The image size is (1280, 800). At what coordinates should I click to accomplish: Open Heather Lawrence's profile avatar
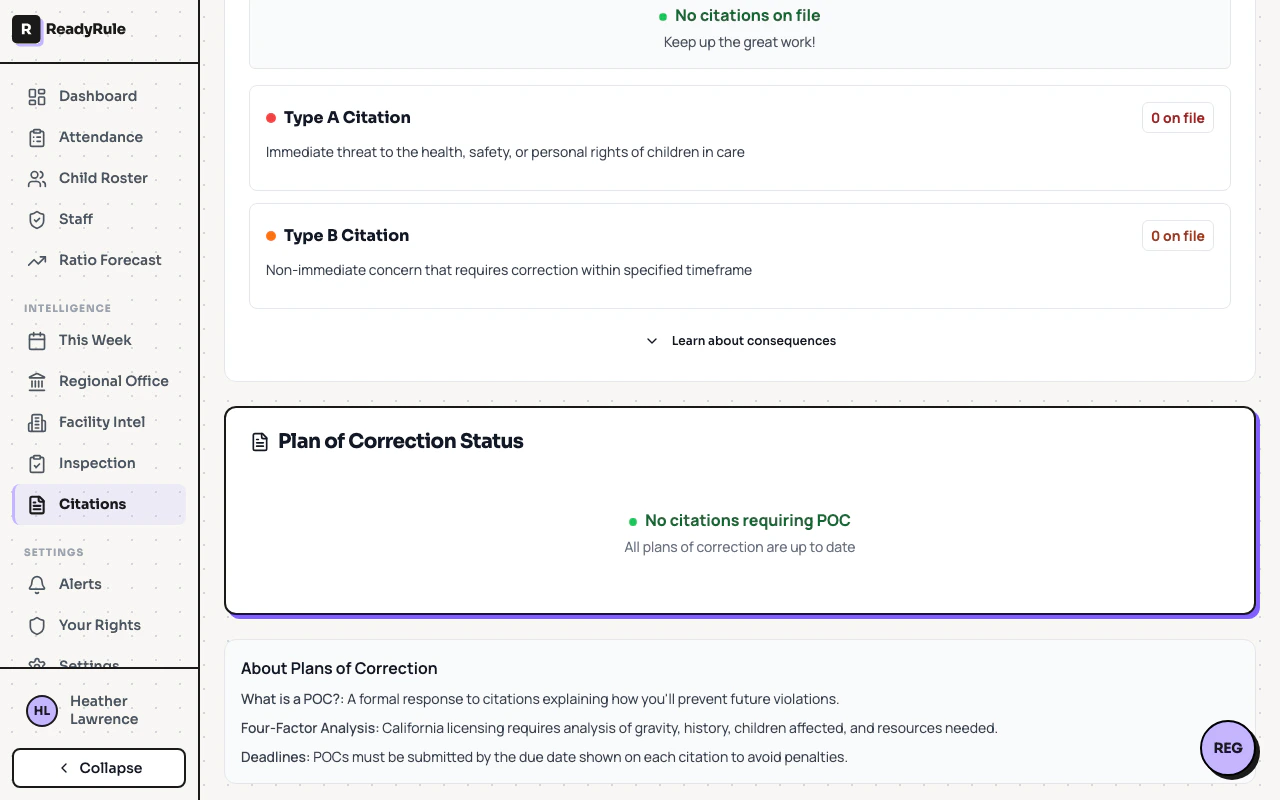(x=41, y=710)
